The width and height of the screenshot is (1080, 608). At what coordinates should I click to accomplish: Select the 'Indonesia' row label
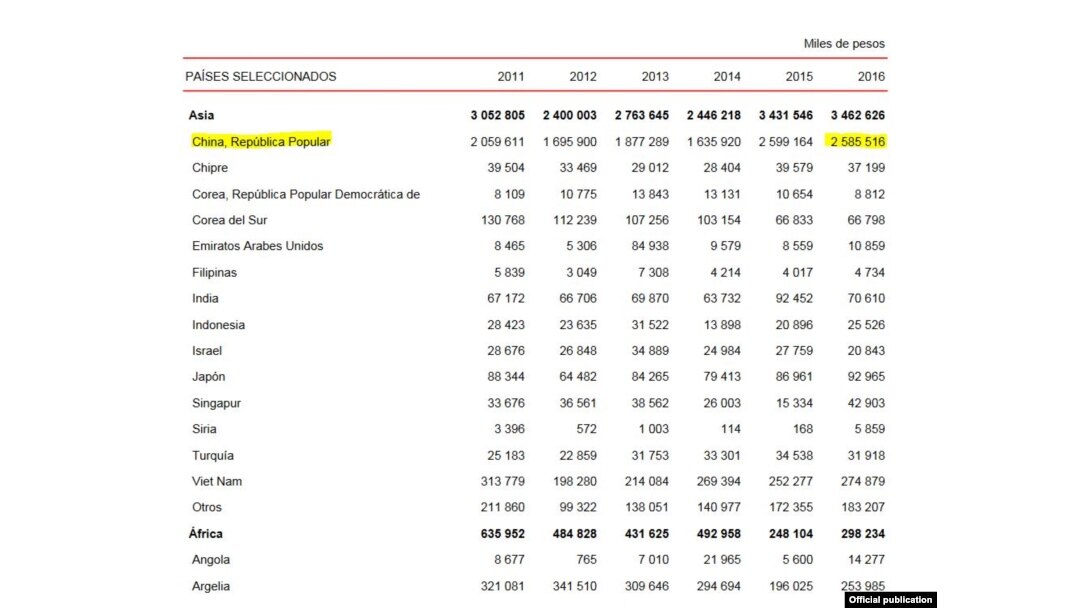[x=218, y=324]
